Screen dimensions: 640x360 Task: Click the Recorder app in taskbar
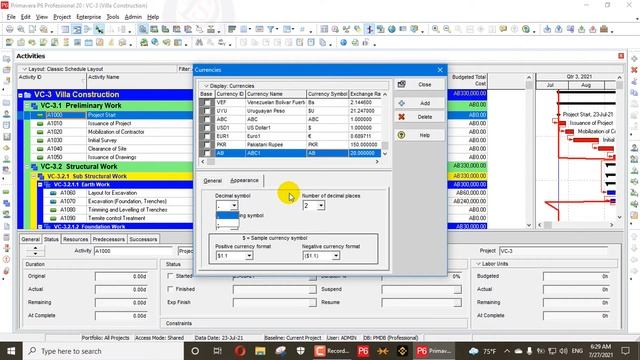[x=332, y=351]
